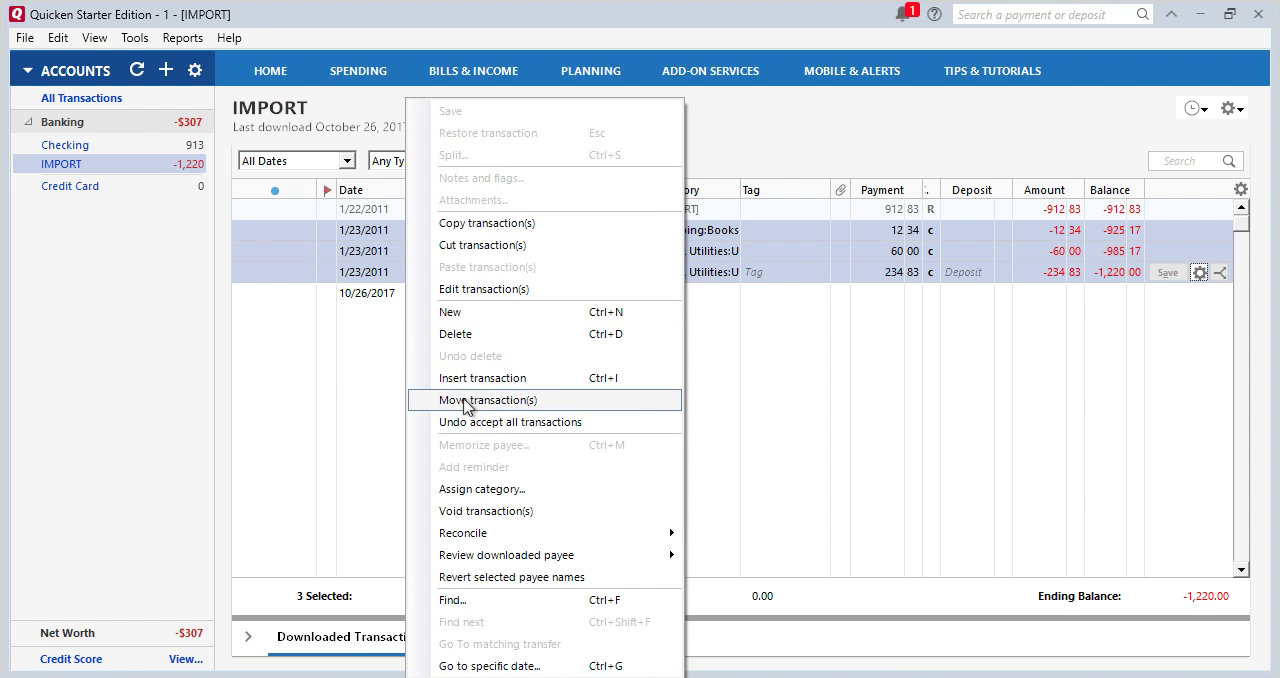Switch to the ADD-ON SERVICES tab
Image resolution: width=1280 pixels, height=678 pixels.
[x=710, y=71]
